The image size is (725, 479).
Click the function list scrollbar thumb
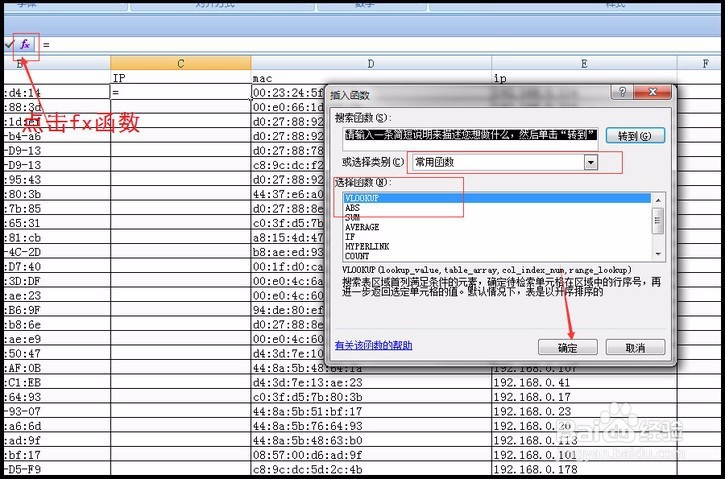click(658, 221)
